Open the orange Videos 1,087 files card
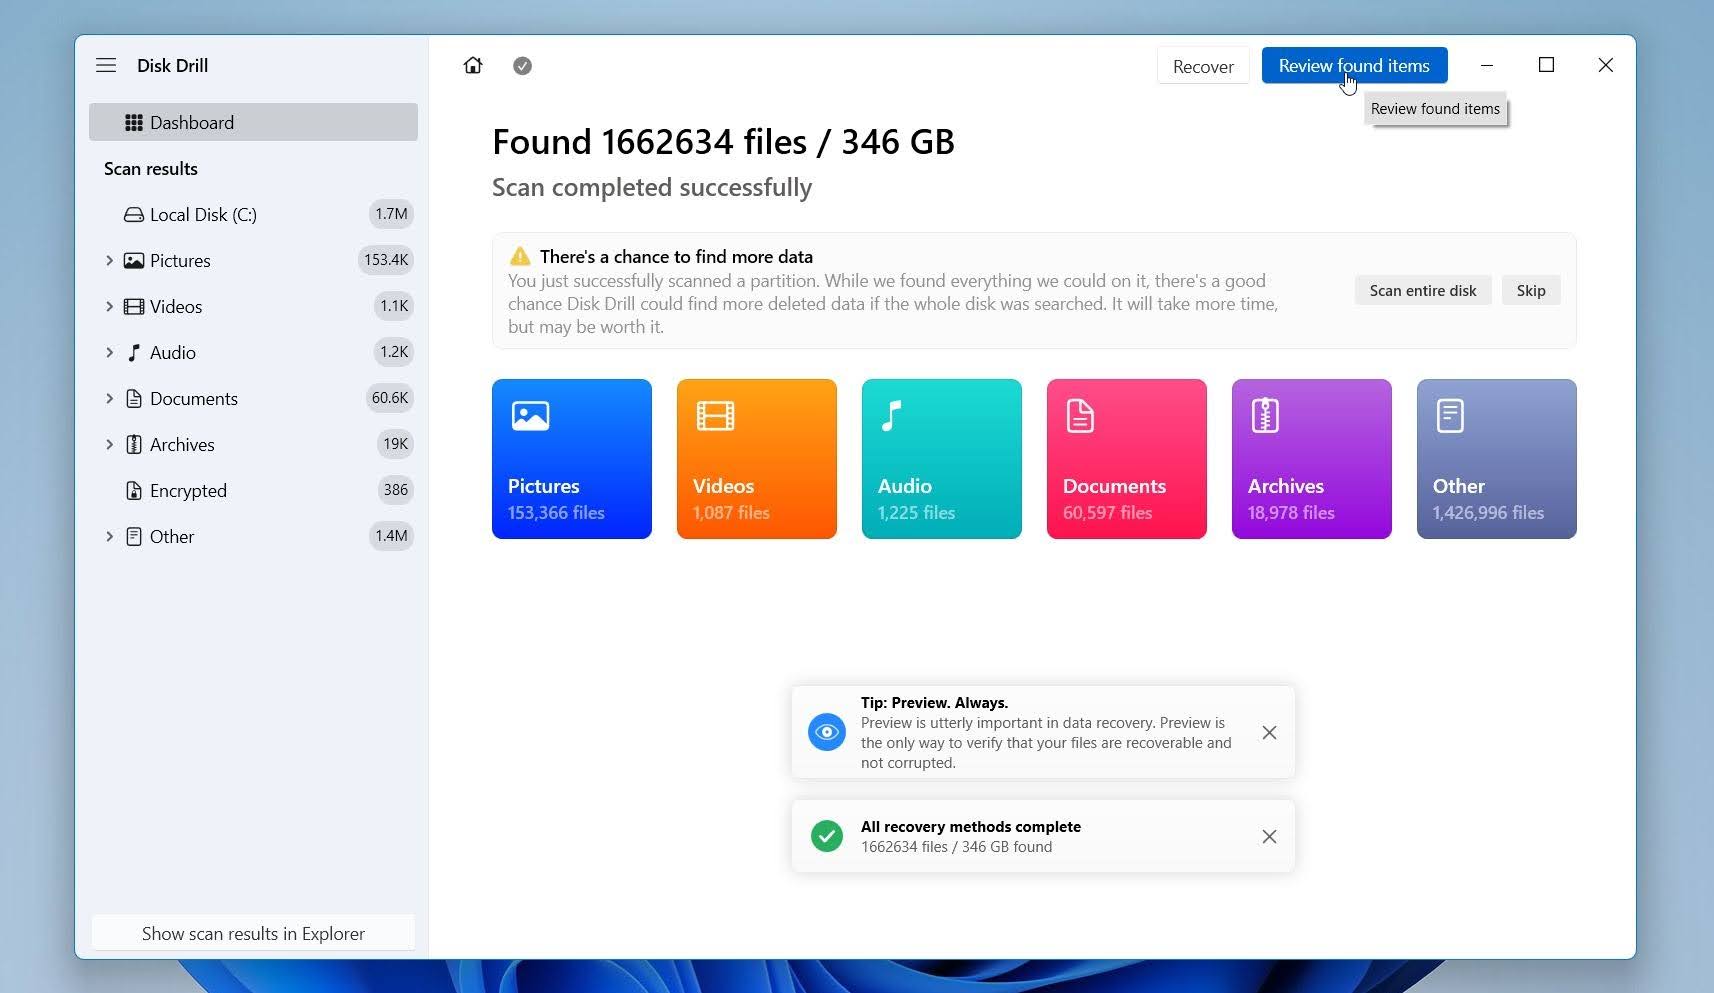The width and height of the screenshot is (1714, 993). coord(757,459)
